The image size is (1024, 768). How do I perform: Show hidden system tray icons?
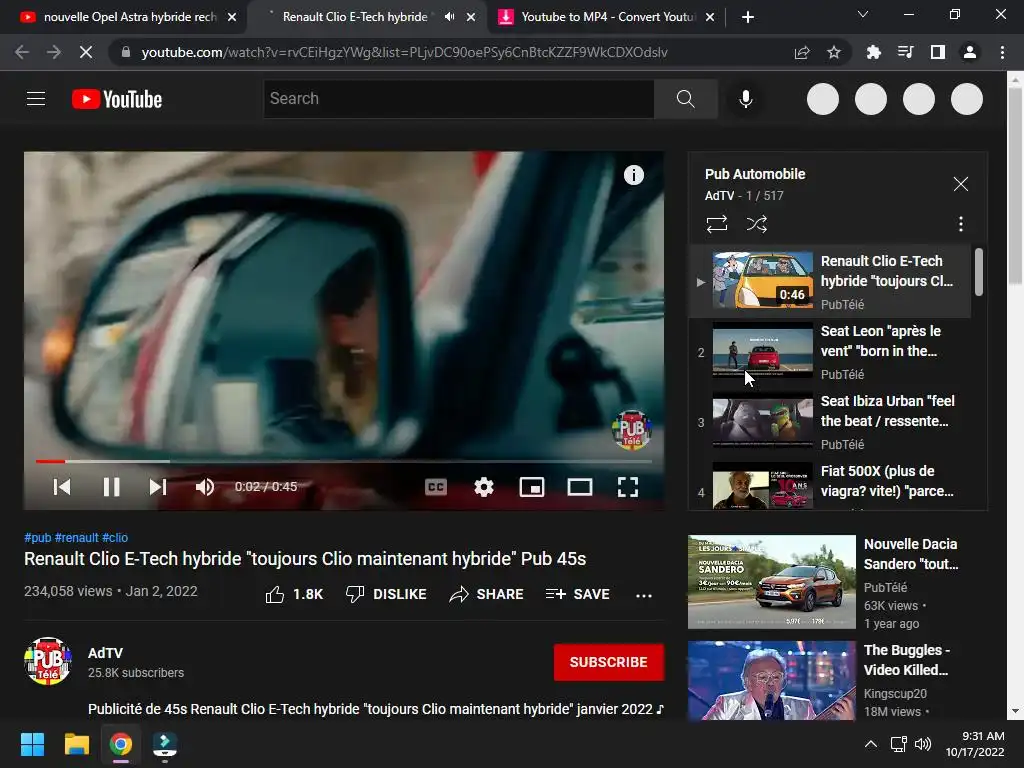pos(871,743)
